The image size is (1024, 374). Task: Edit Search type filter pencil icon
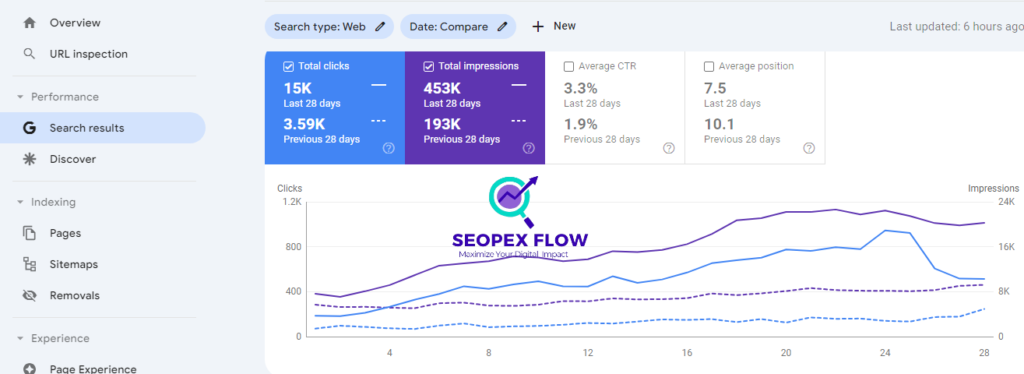click(380, 27)
